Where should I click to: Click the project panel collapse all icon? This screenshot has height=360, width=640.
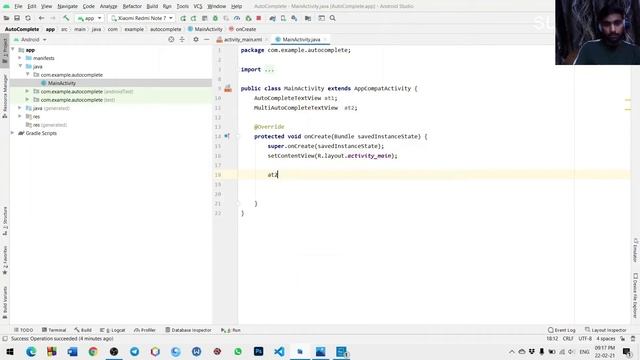pos(182,40)
